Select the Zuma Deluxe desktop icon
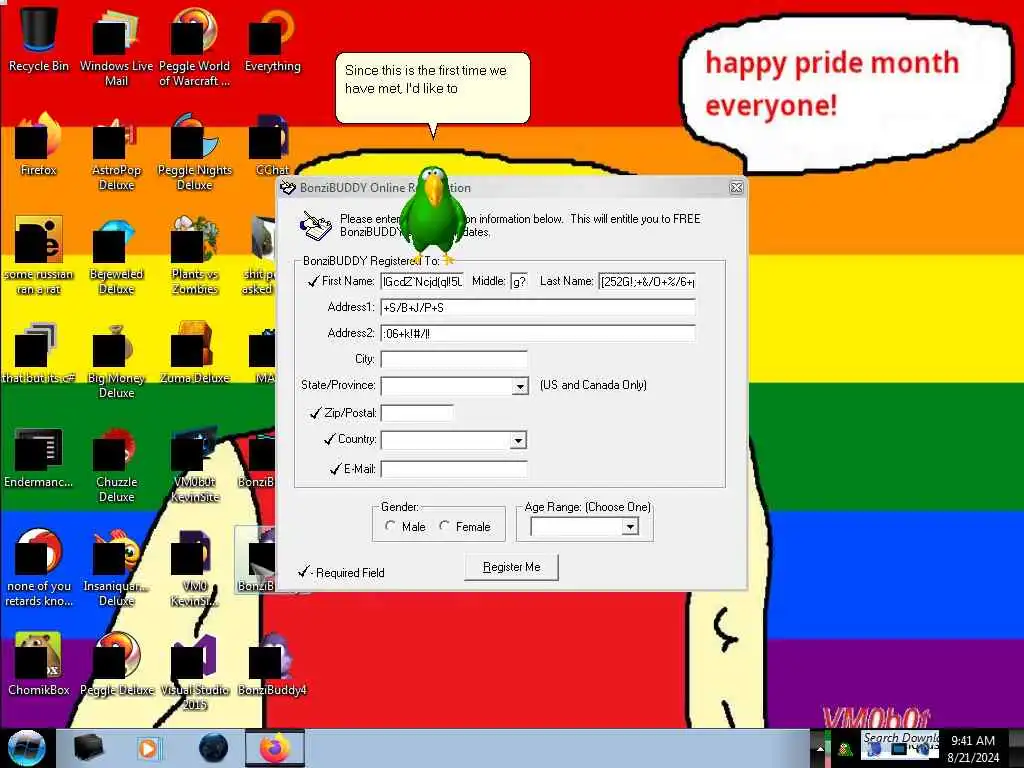Viewport: 1024px width, 768px height. pyautogui.click(x=194, y=353)
